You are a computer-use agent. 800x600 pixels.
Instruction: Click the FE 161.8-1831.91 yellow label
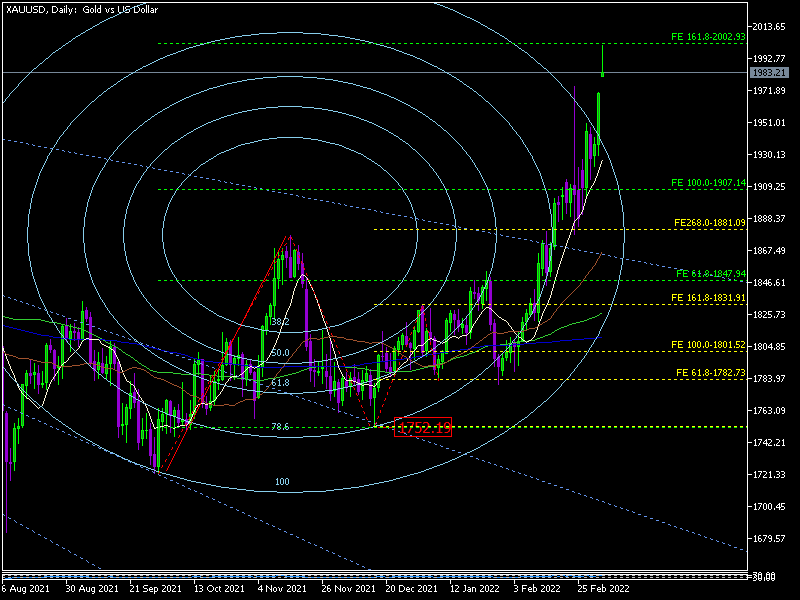709,298
